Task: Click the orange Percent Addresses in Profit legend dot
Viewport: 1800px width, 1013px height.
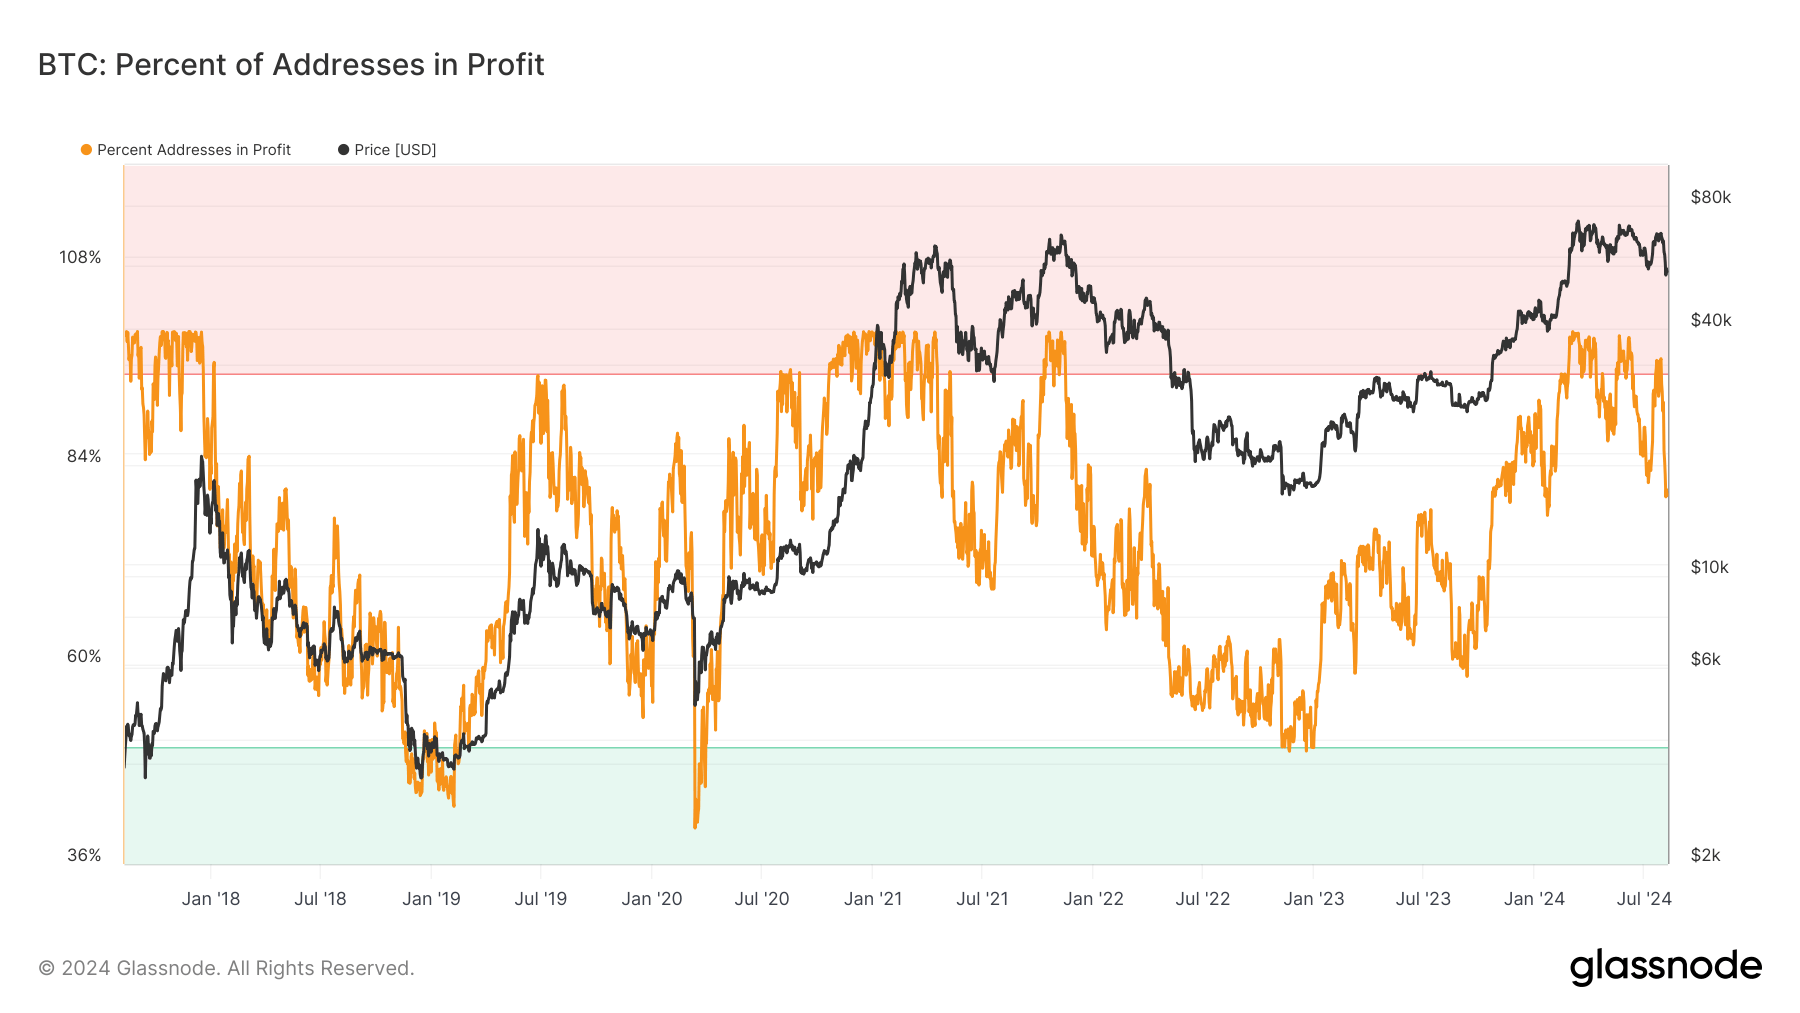Action: [x=86, y=150]
